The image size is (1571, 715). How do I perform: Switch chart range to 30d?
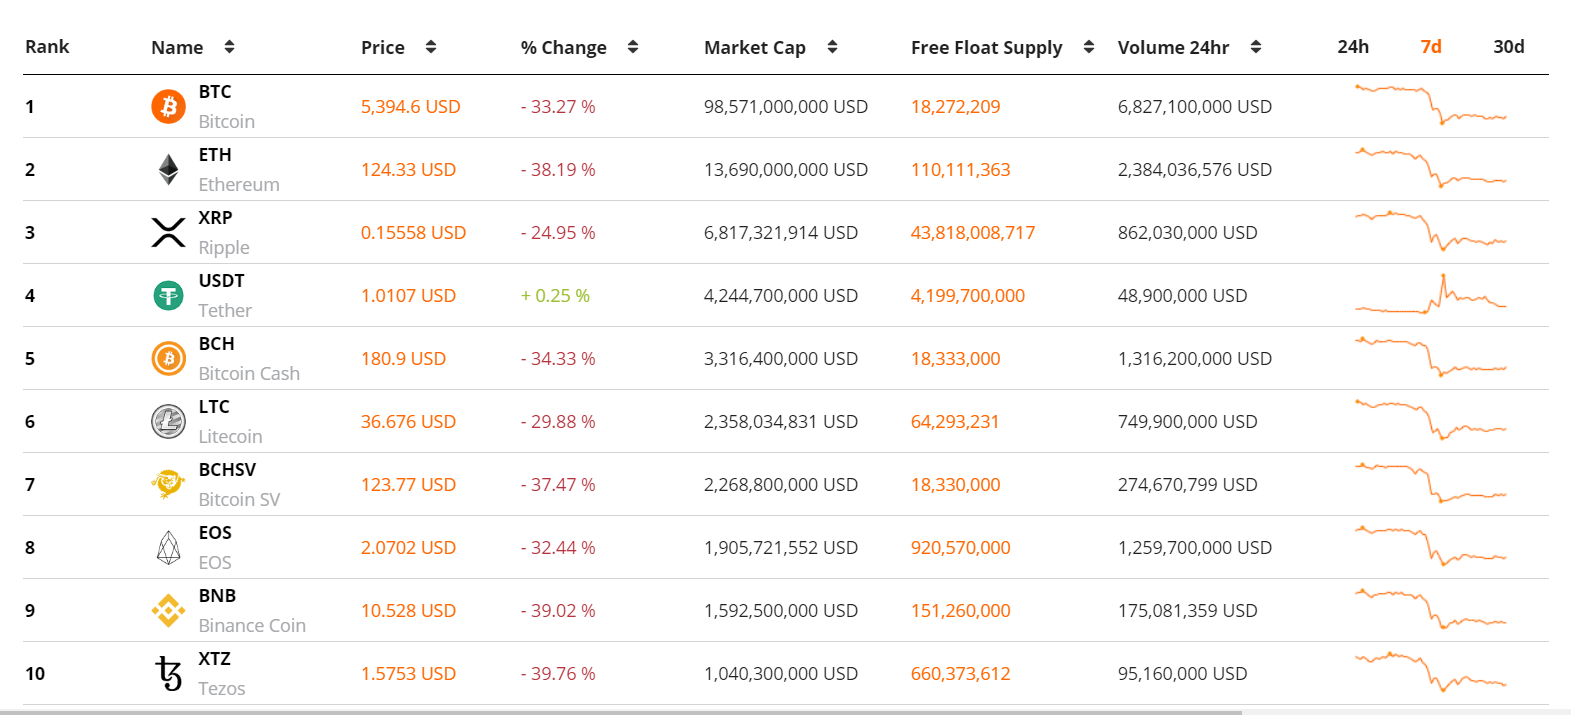pos(1508,47)
